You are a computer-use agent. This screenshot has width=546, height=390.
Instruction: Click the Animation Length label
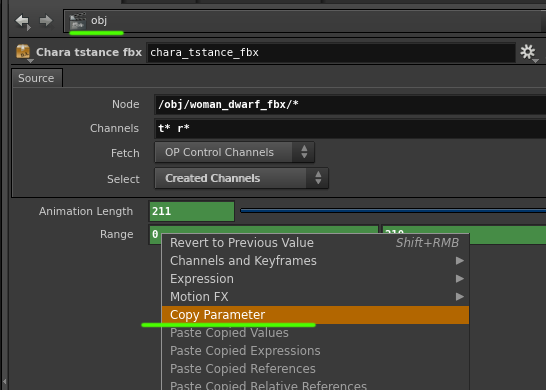coord(86,211)
